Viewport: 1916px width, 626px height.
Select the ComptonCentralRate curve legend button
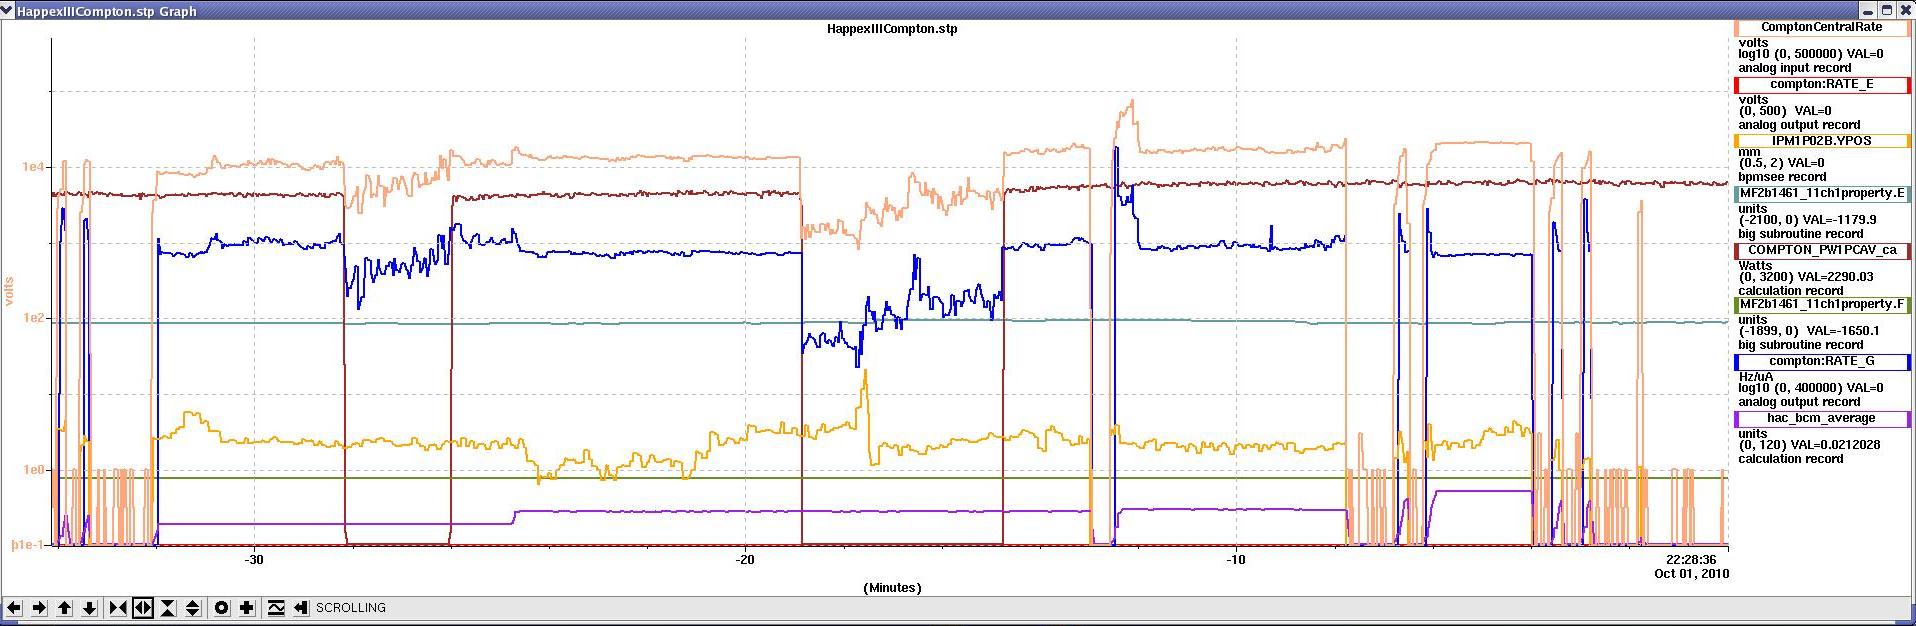pyautogui.click(x=1821, y=28)
